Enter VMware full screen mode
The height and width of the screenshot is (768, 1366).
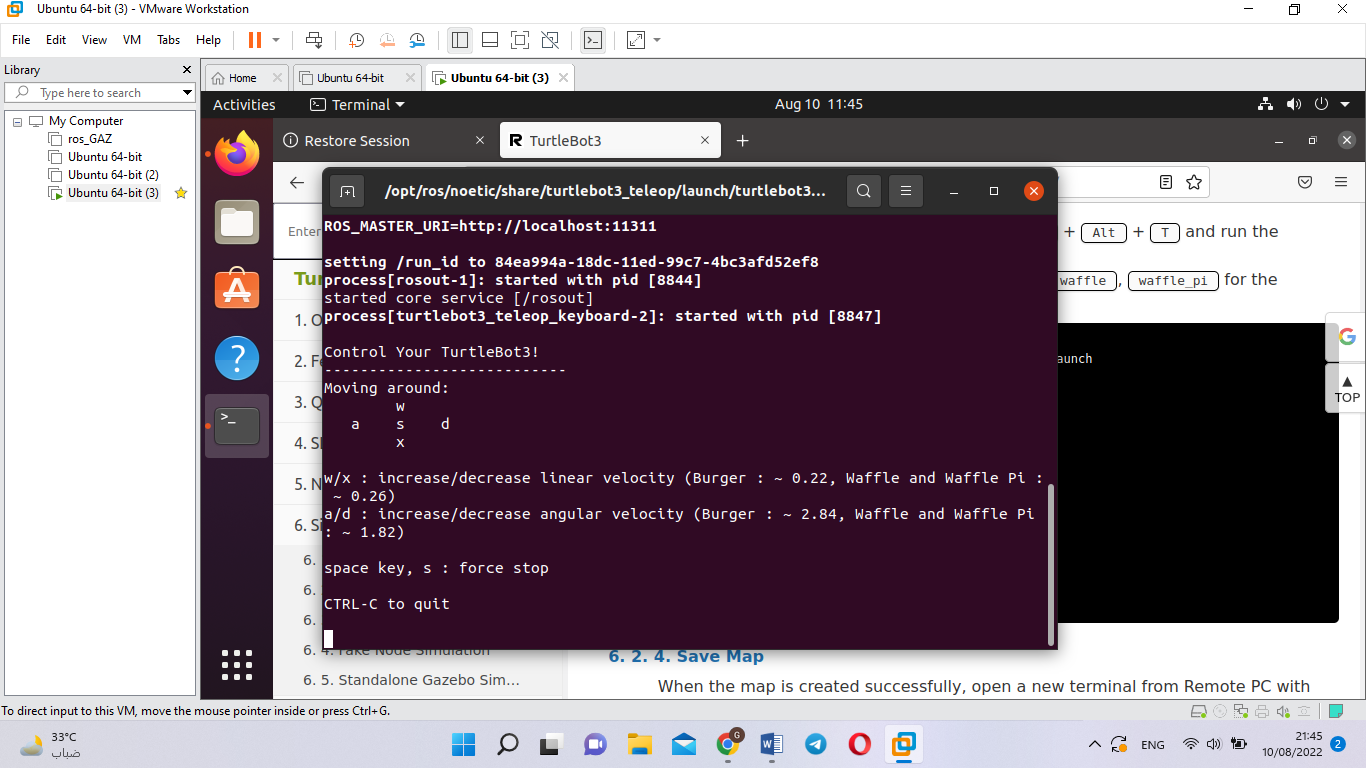point(519,40)
